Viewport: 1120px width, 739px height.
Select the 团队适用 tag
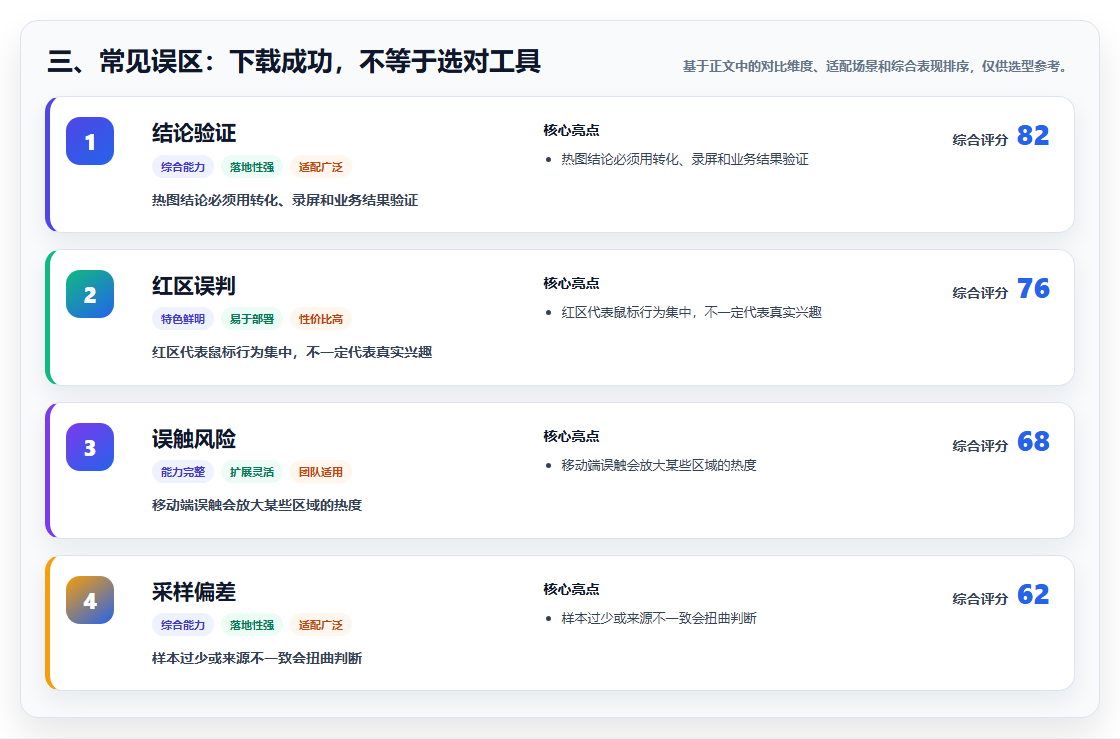pos(321,472)
